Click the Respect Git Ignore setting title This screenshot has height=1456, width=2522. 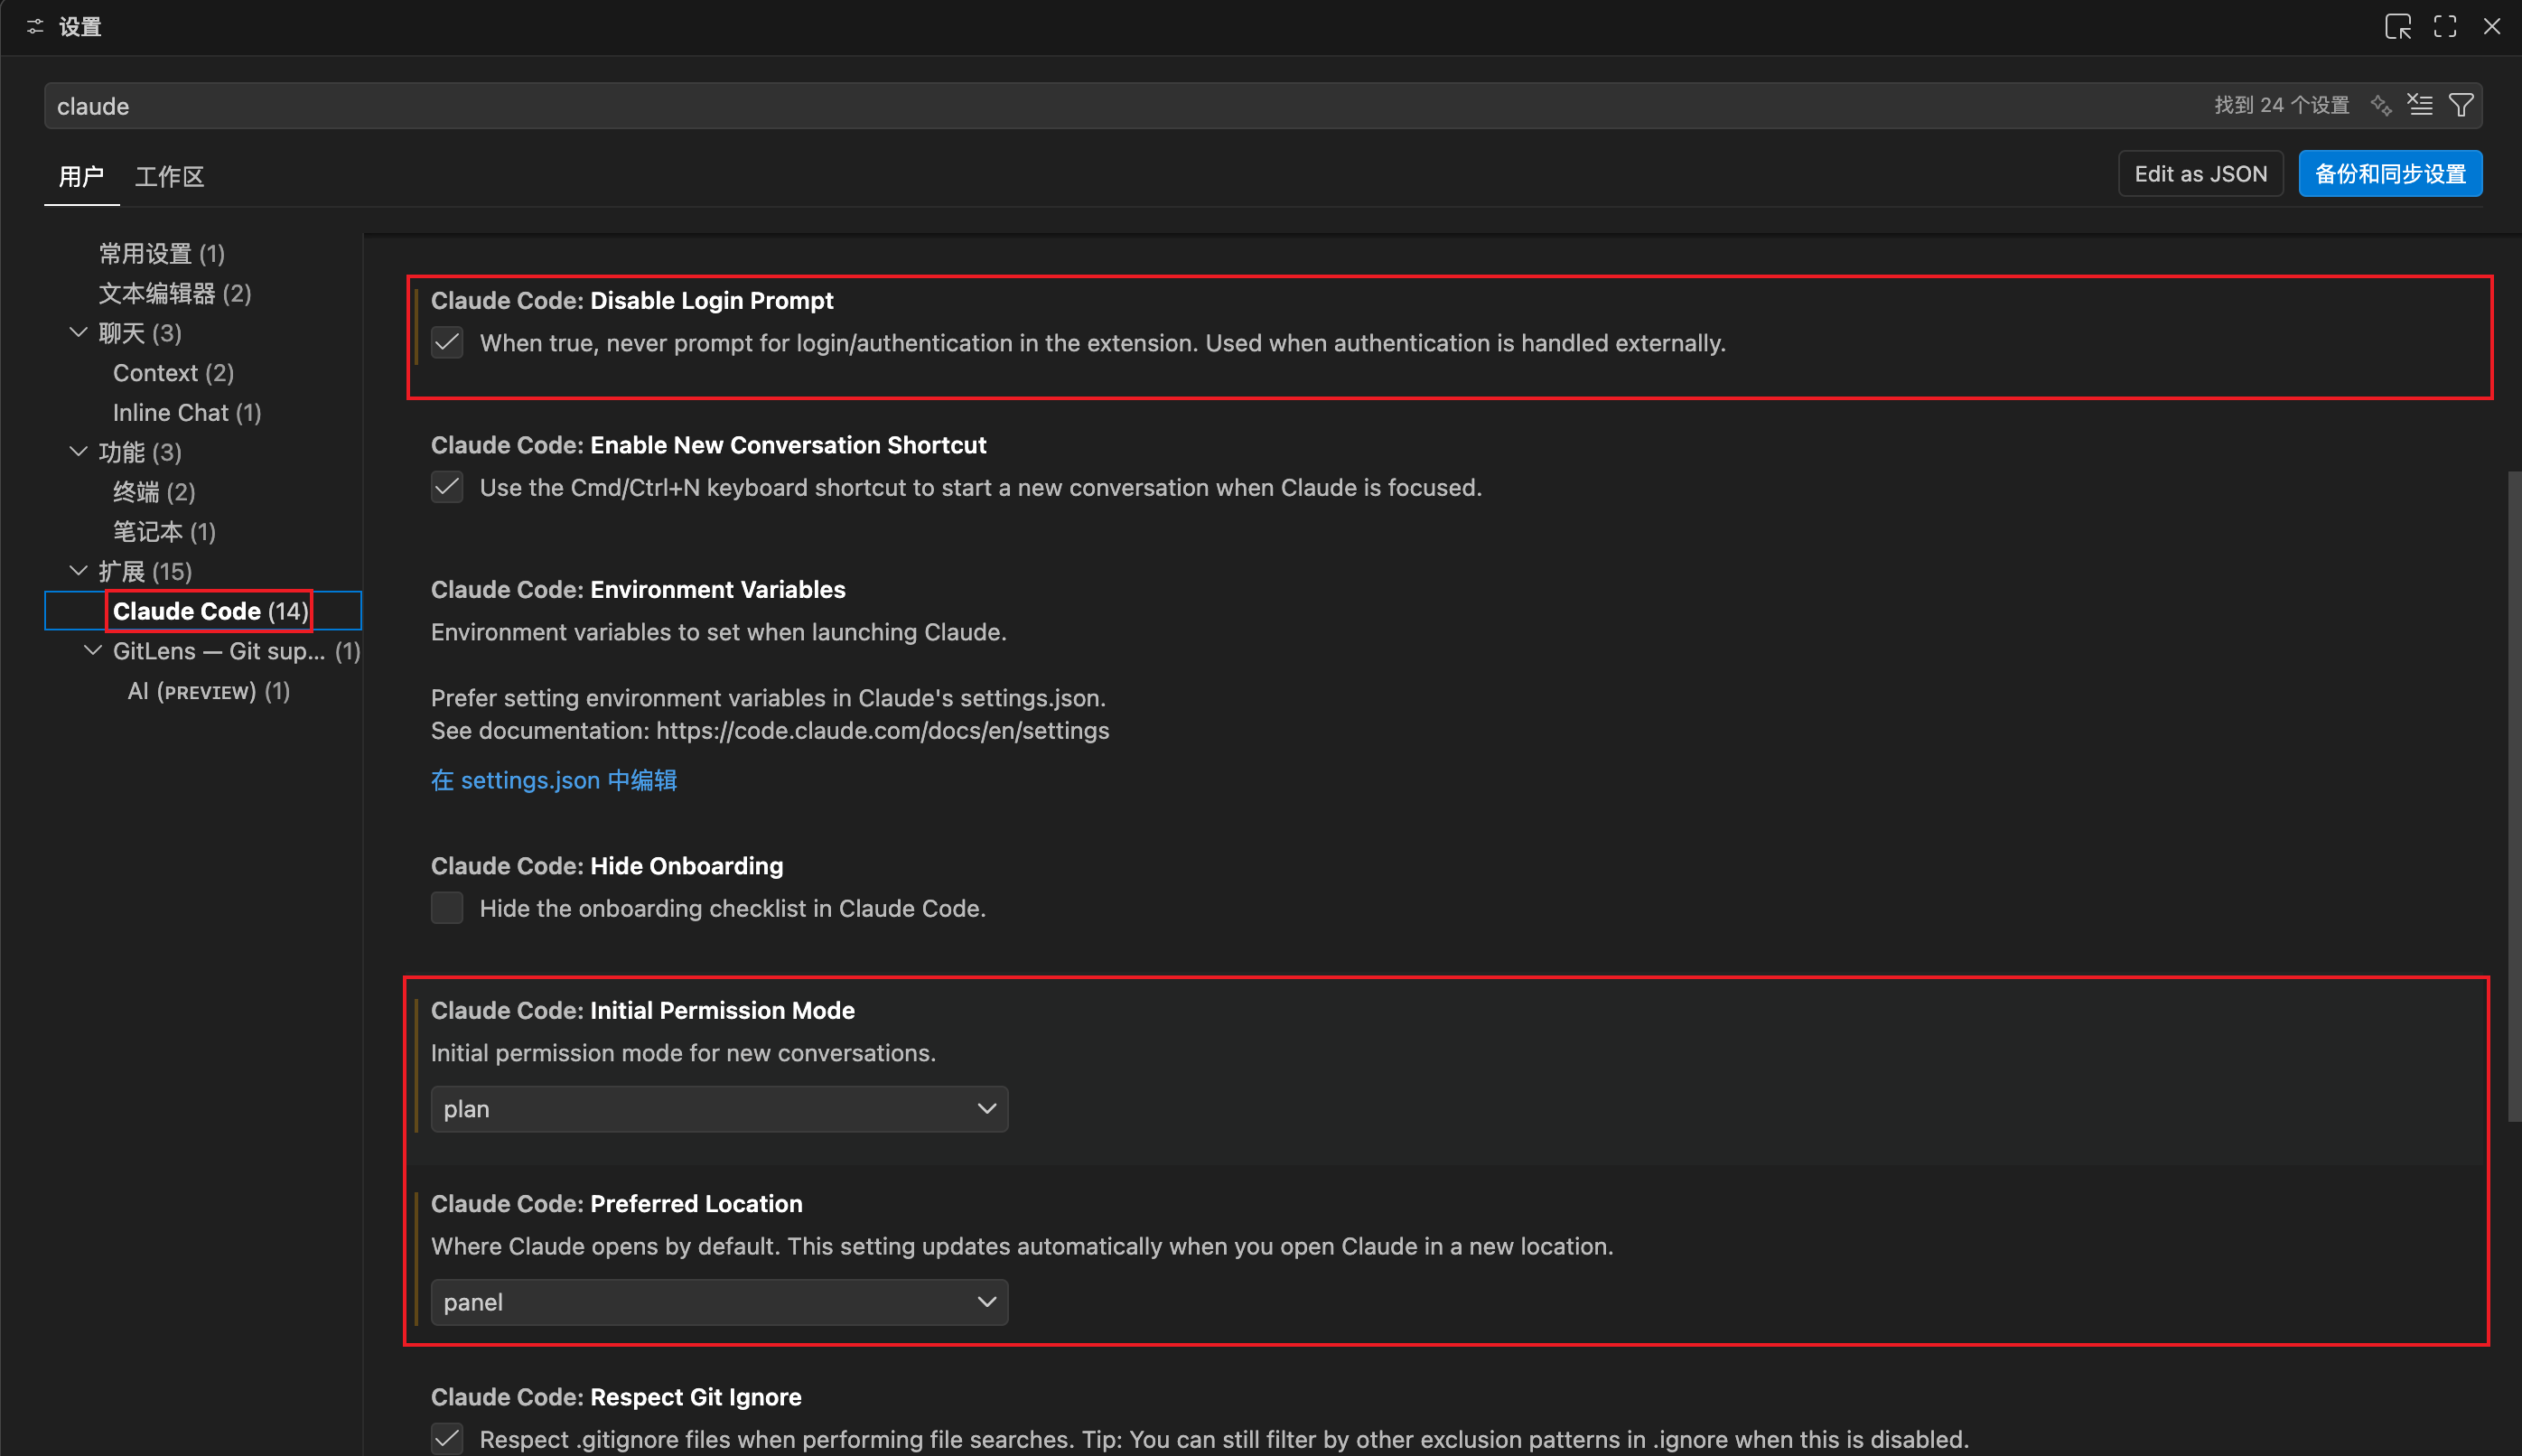[616, 1398]
